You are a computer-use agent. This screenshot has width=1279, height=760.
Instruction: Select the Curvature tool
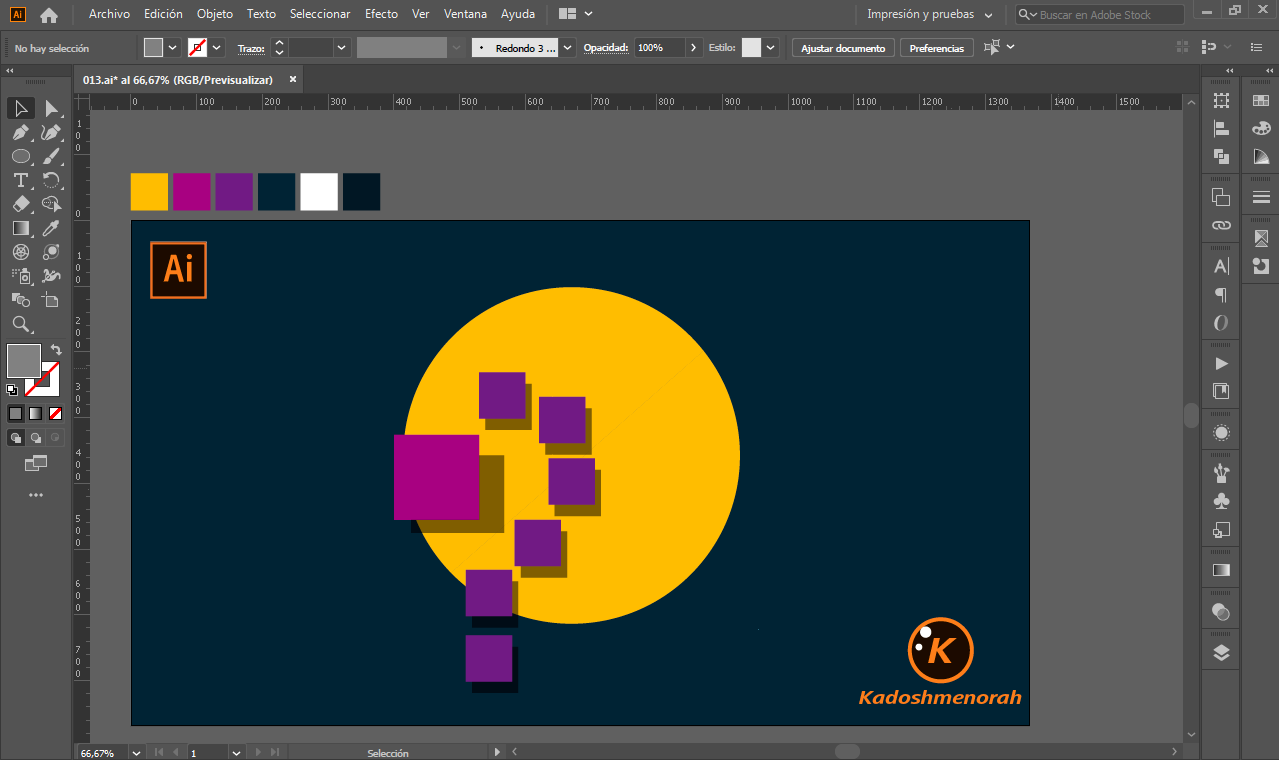pos(51,132)
